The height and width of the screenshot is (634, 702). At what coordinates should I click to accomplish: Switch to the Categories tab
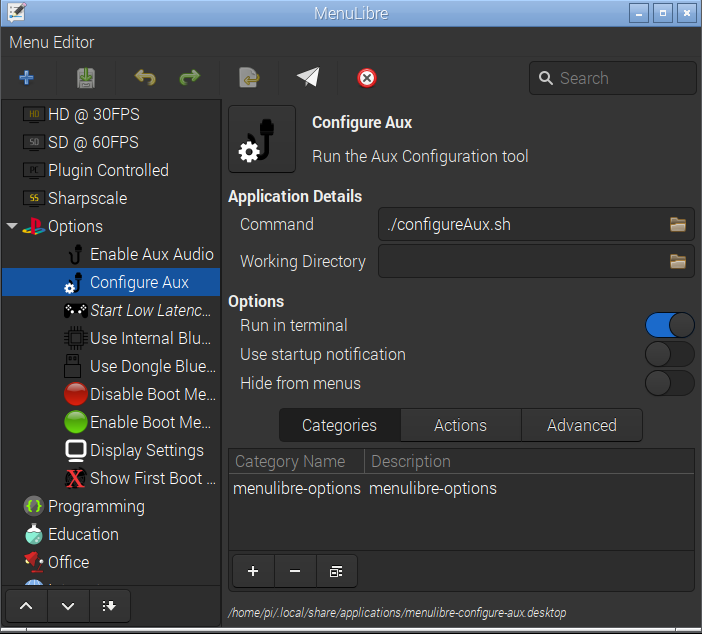click(339, 425)
